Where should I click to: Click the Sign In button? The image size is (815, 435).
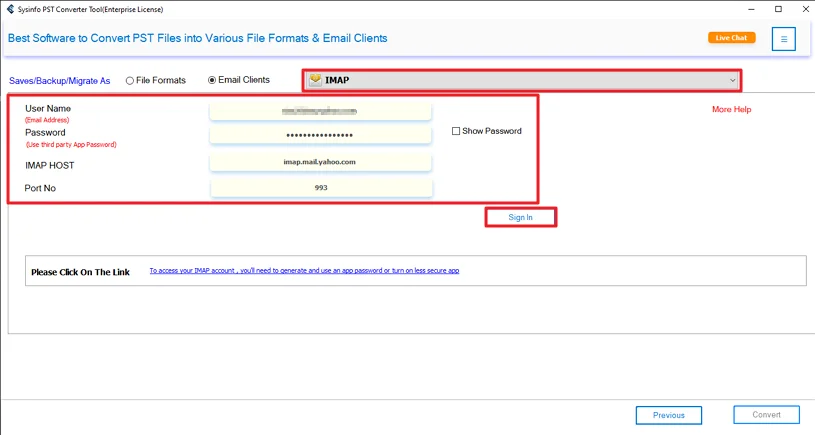point(520,217)
